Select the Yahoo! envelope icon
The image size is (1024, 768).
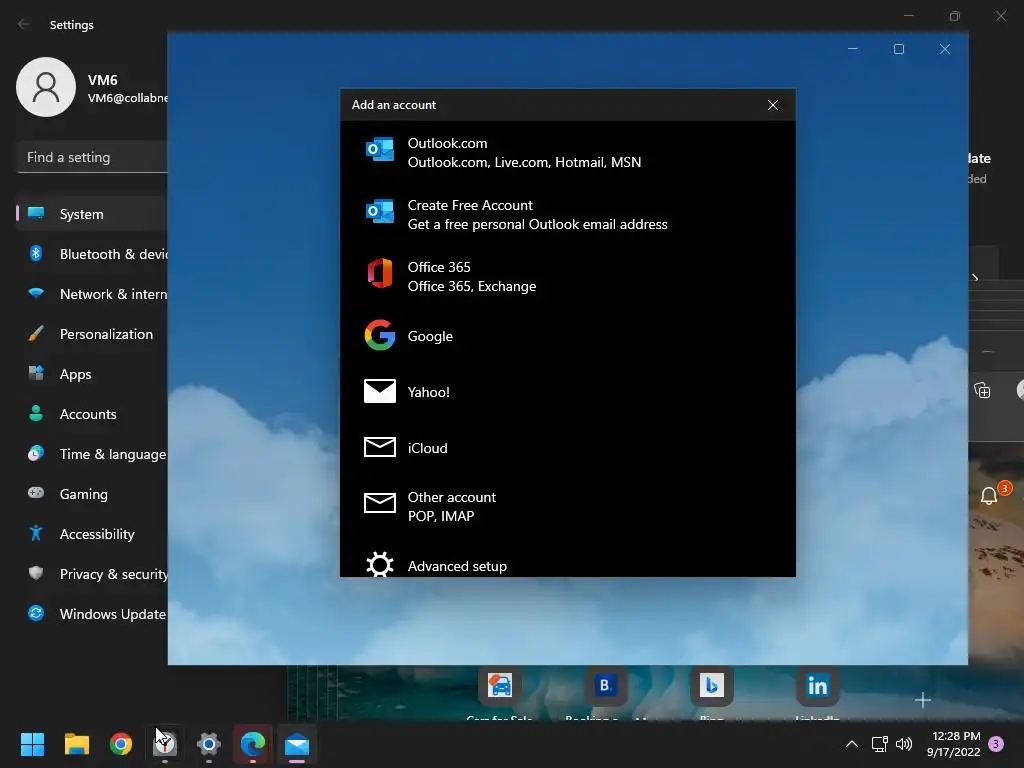point(379,391)
